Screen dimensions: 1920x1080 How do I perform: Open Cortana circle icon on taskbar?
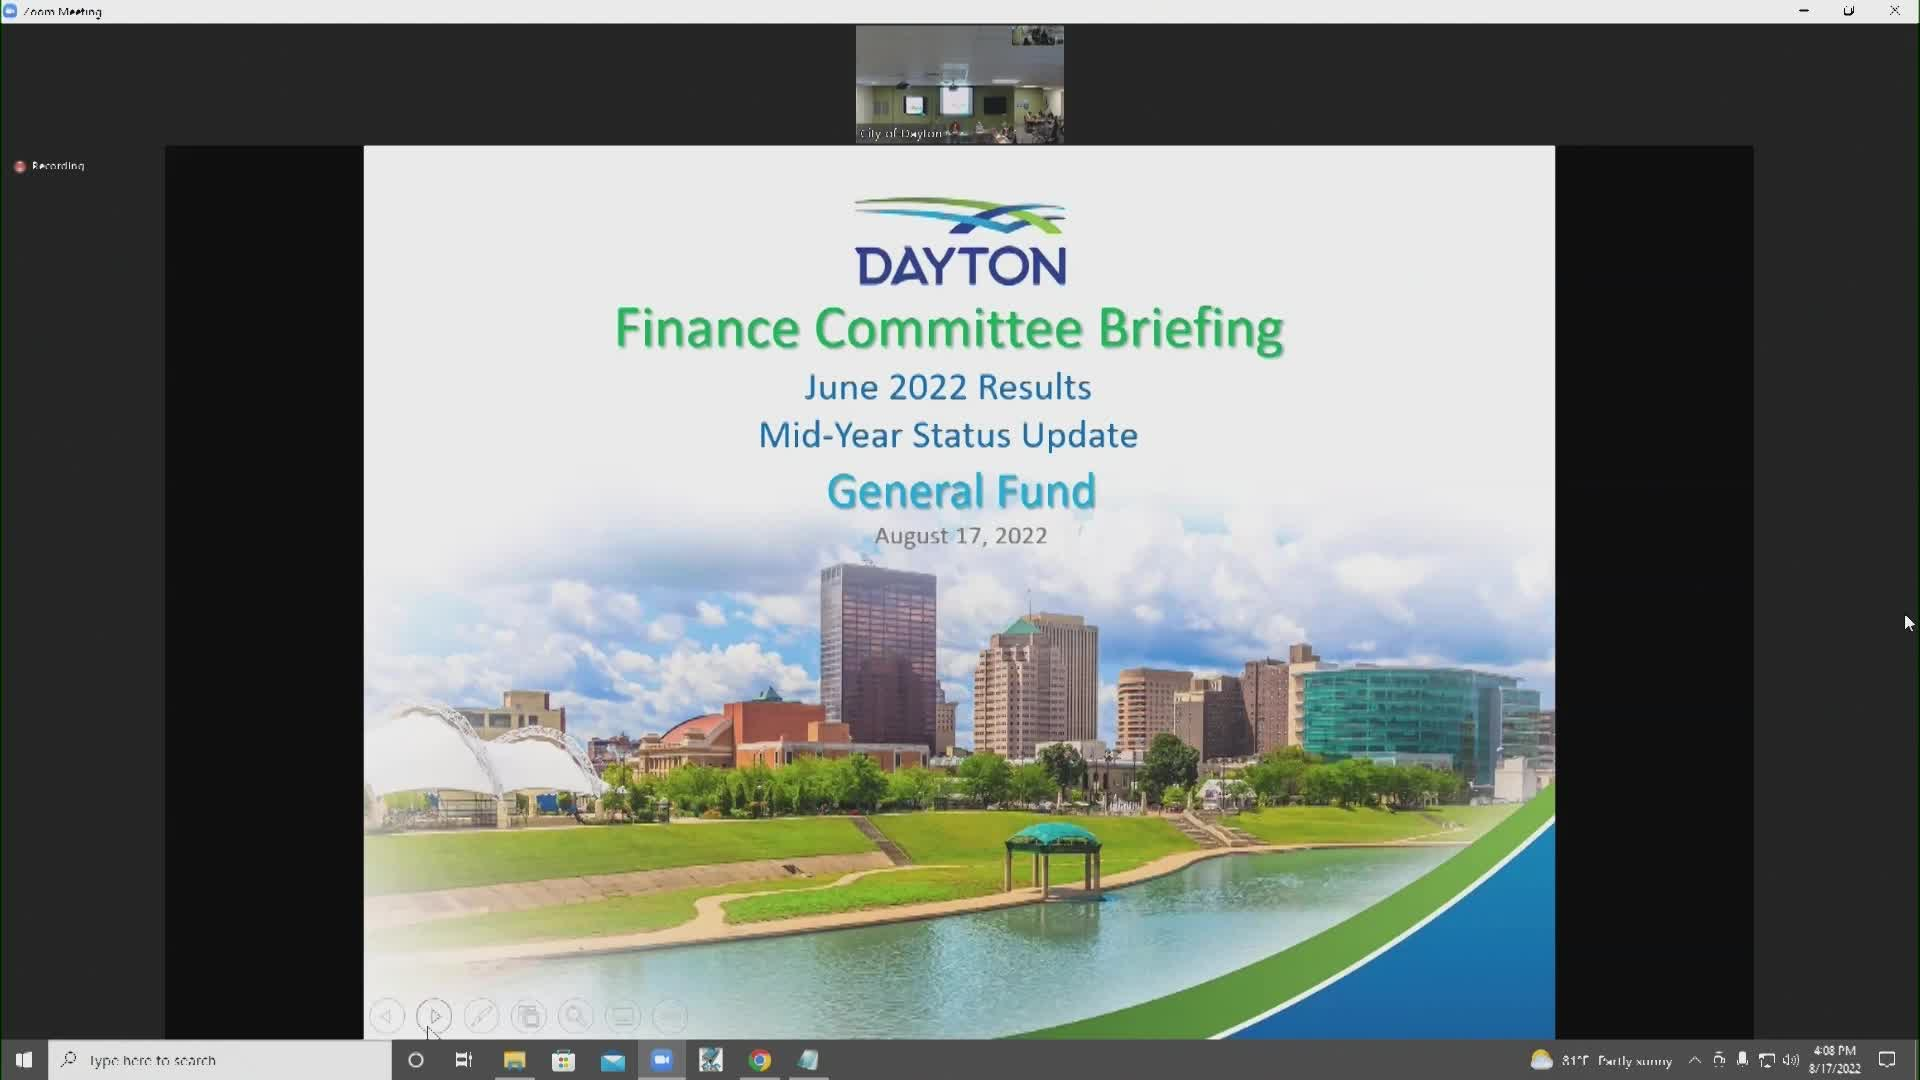(416, 1060)
